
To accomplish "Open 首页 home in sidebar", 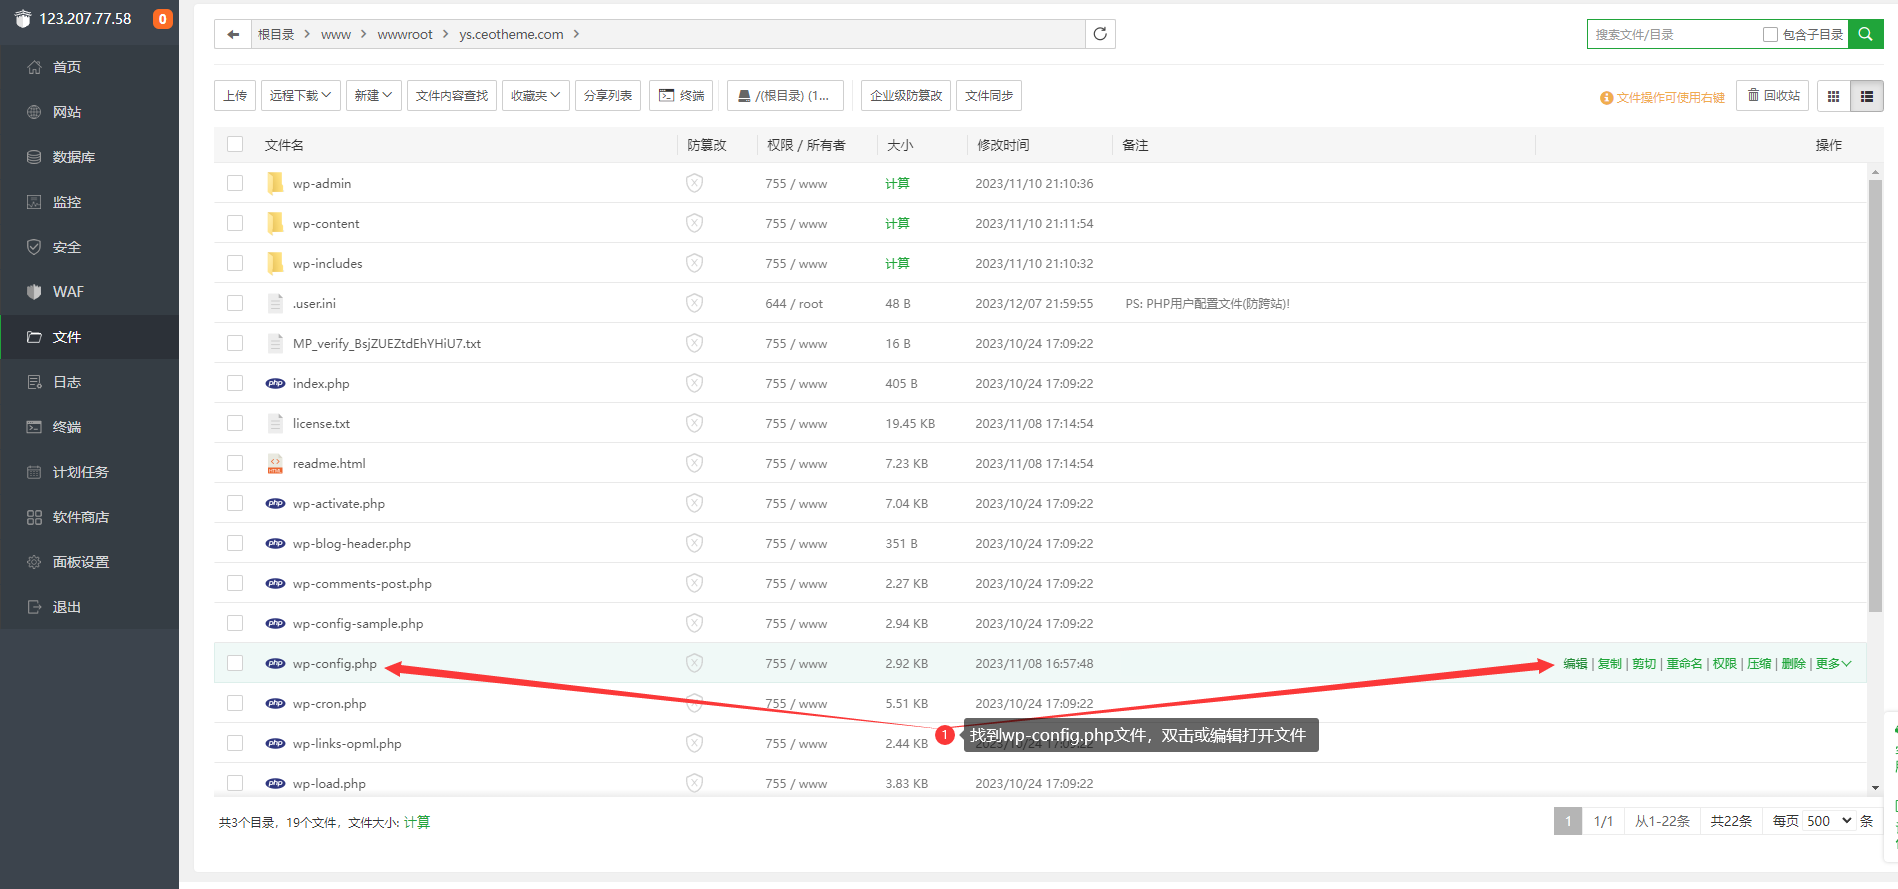I will coord(89,67).
